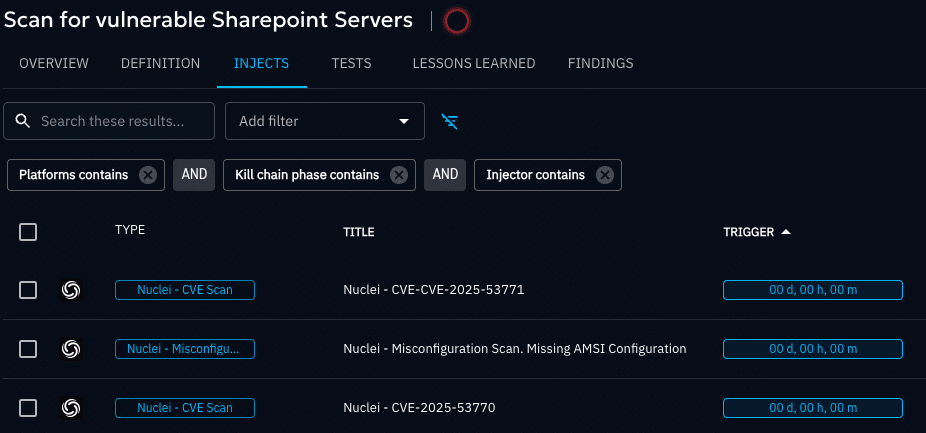Remove the Kill chain phase filter
Viewport: 926px width, 433px height.
click(398, 175)
